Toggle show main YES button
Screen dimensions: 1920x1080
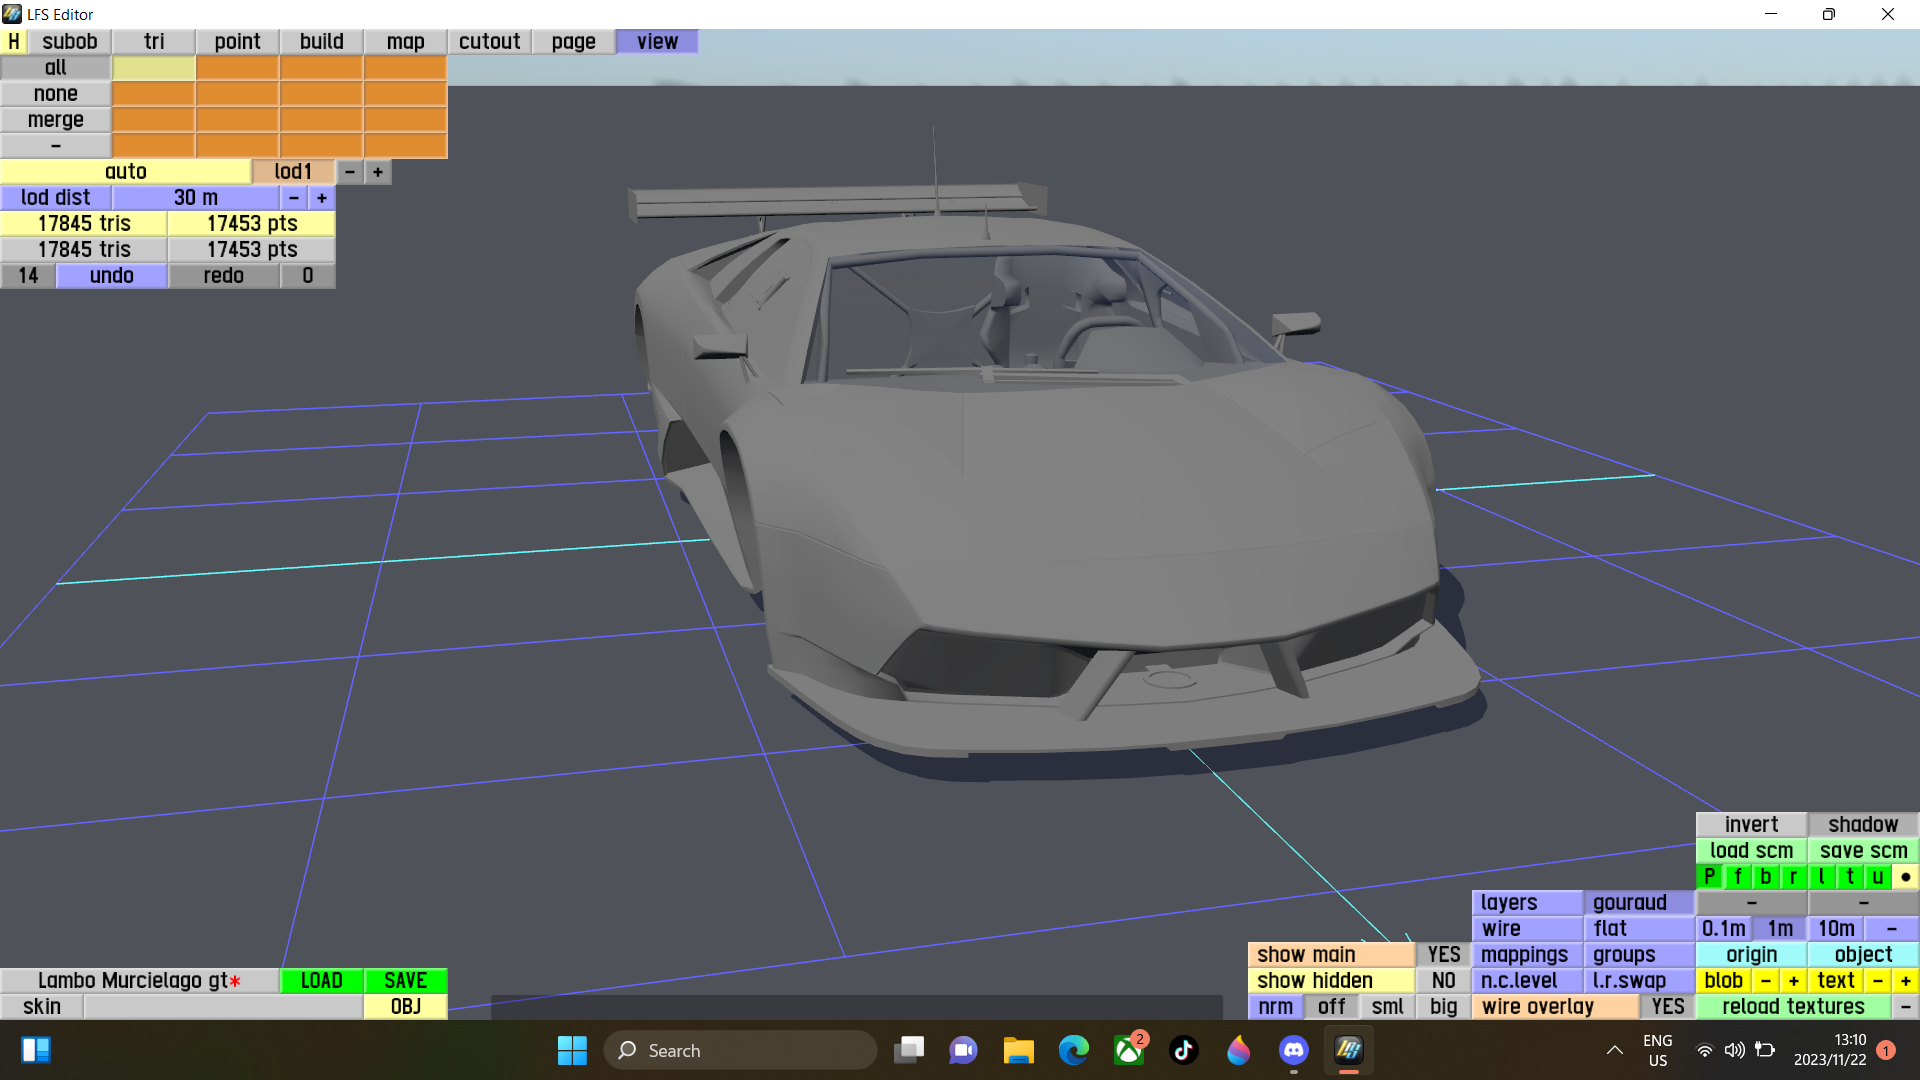point(1443,955)
